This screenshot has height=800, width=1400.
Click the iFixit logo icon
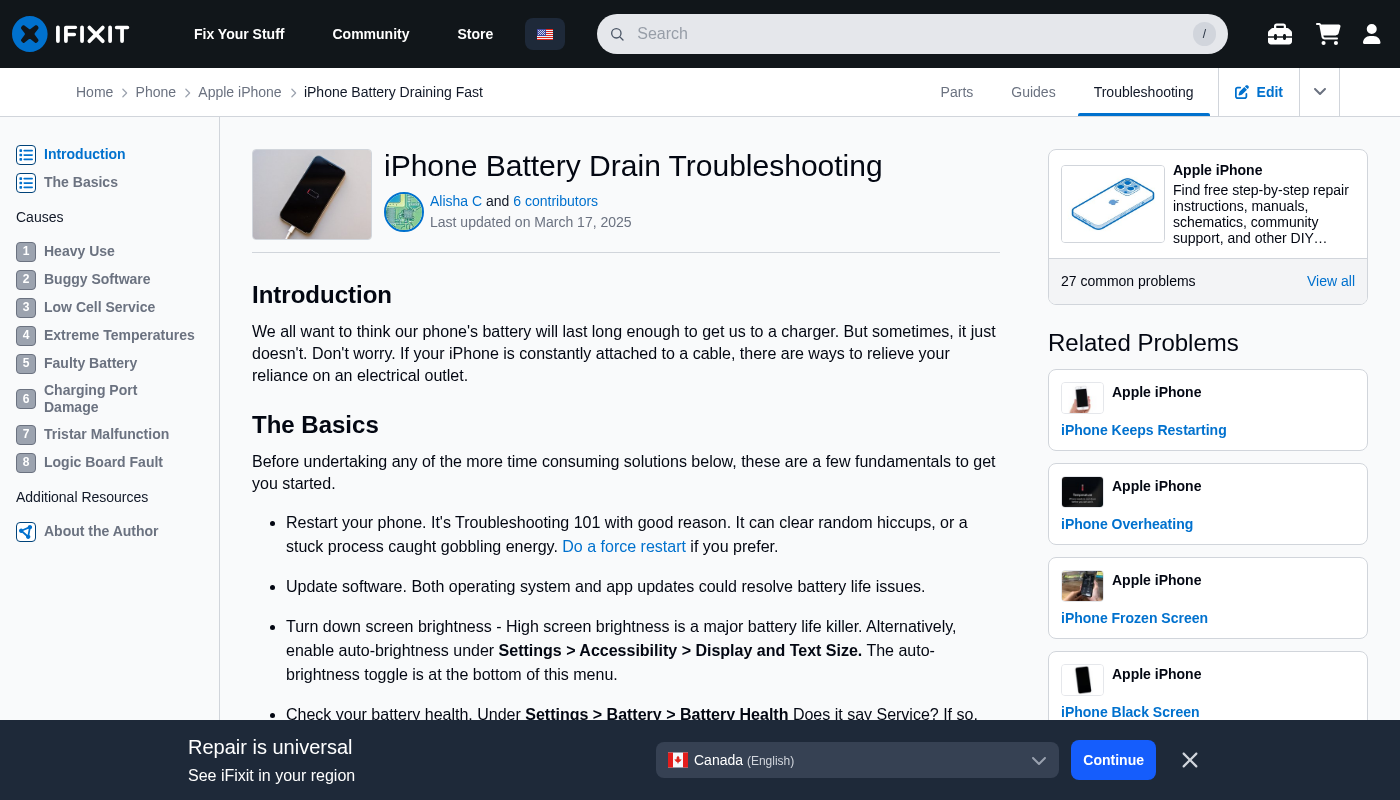click(30, 34)
